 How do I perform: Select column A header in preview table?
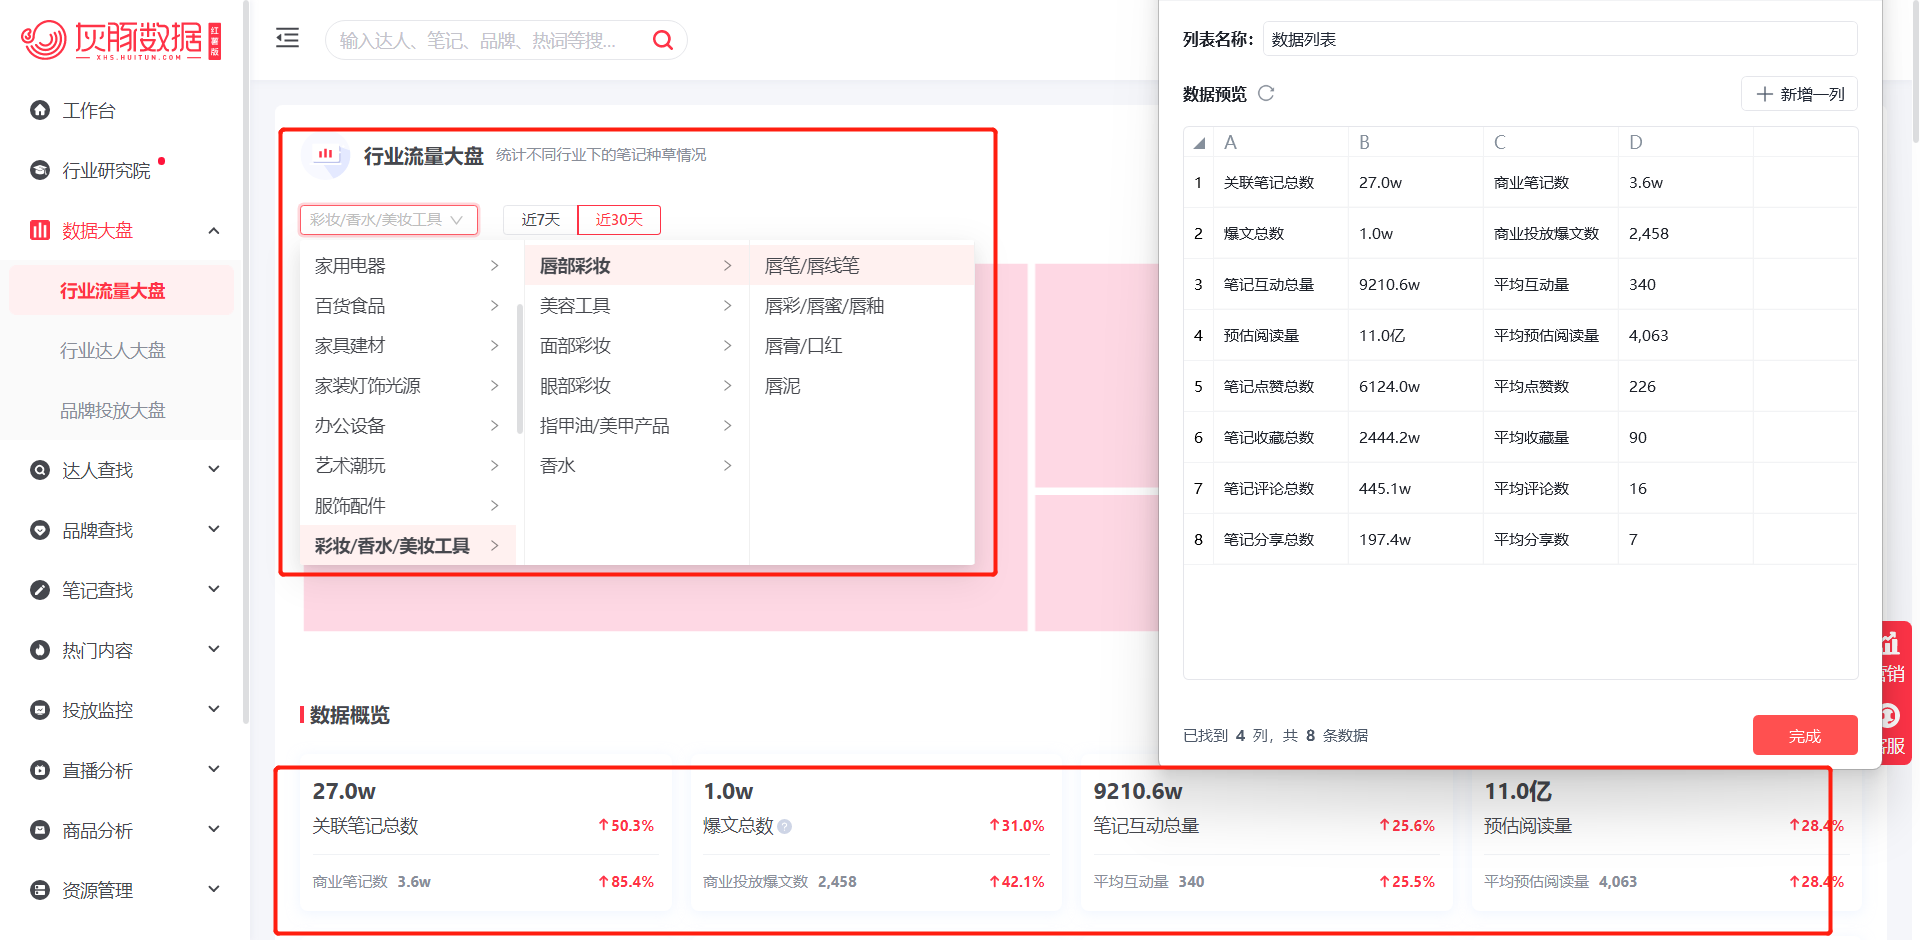(x=1281, y=143)
